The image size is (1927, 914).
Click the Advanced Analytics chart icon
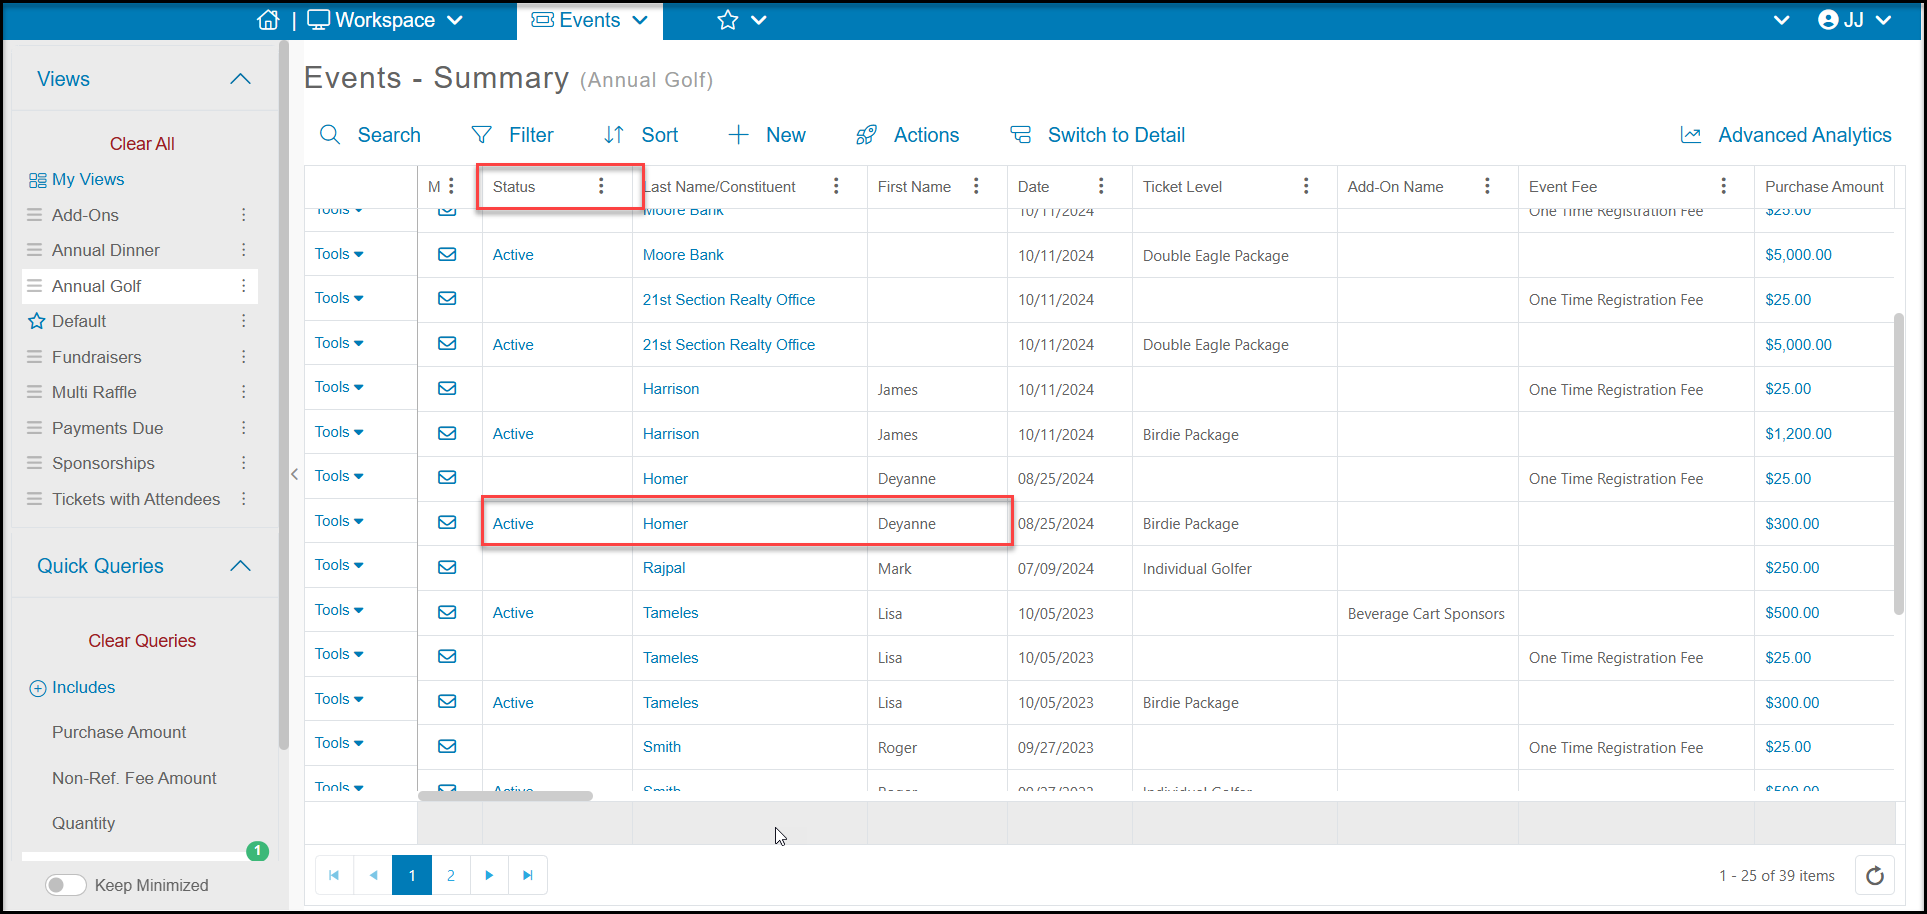(x=1691, y=135)
